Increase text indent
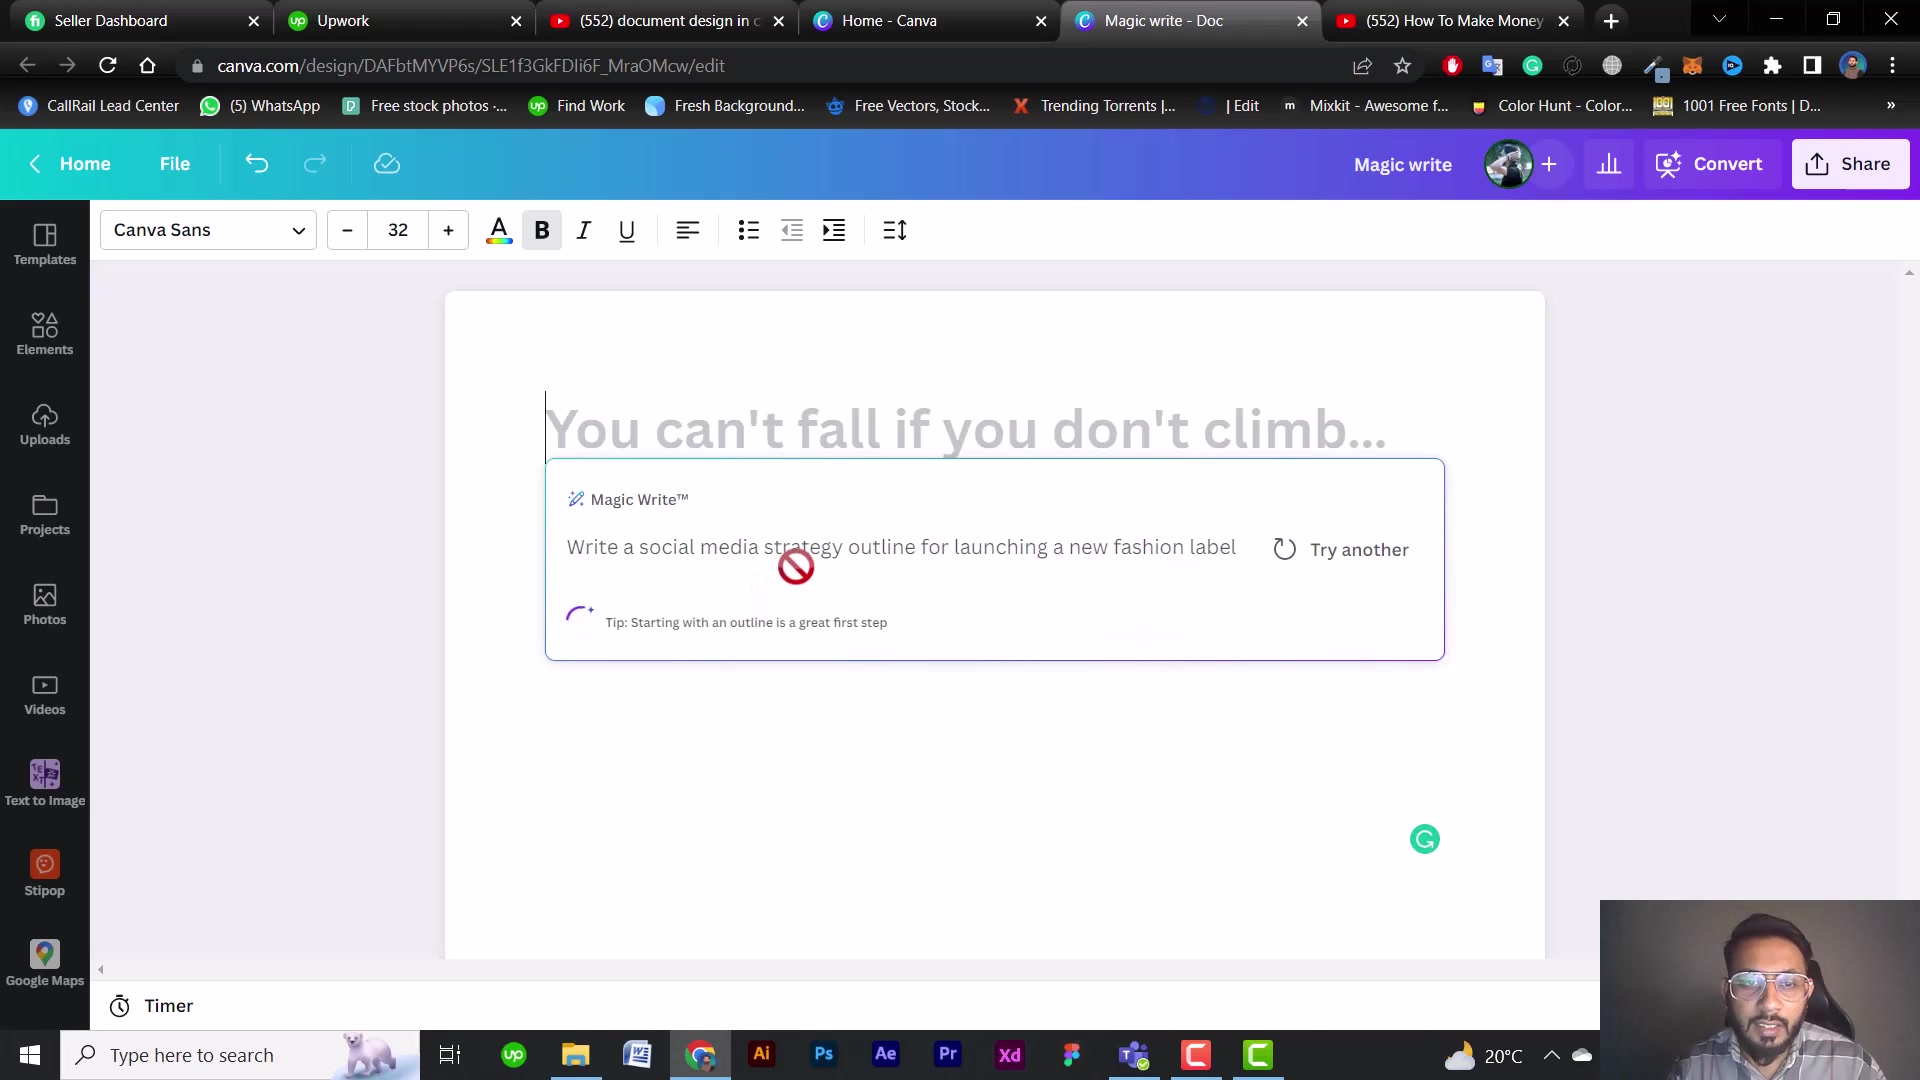The width and height of the screenshot is (1920, 1080). click(834, 231)
